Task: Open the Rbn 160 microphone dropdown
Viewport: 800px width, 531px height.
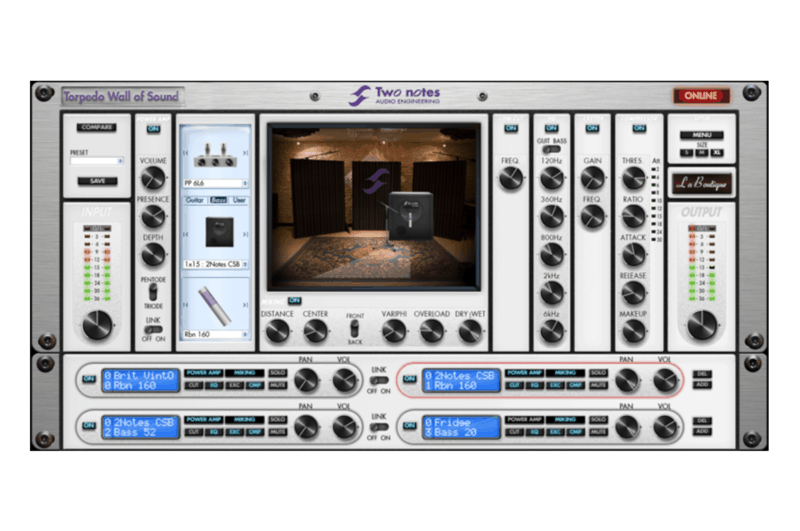Action: pos(215,335)
